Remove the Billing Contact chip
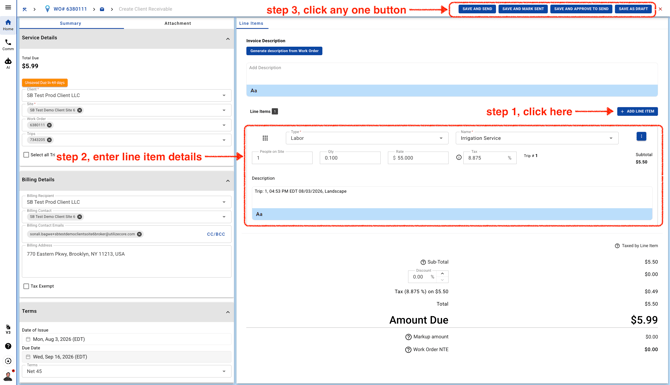The width and height of the screenshot is (670, 385). click(x=79, y=217)
